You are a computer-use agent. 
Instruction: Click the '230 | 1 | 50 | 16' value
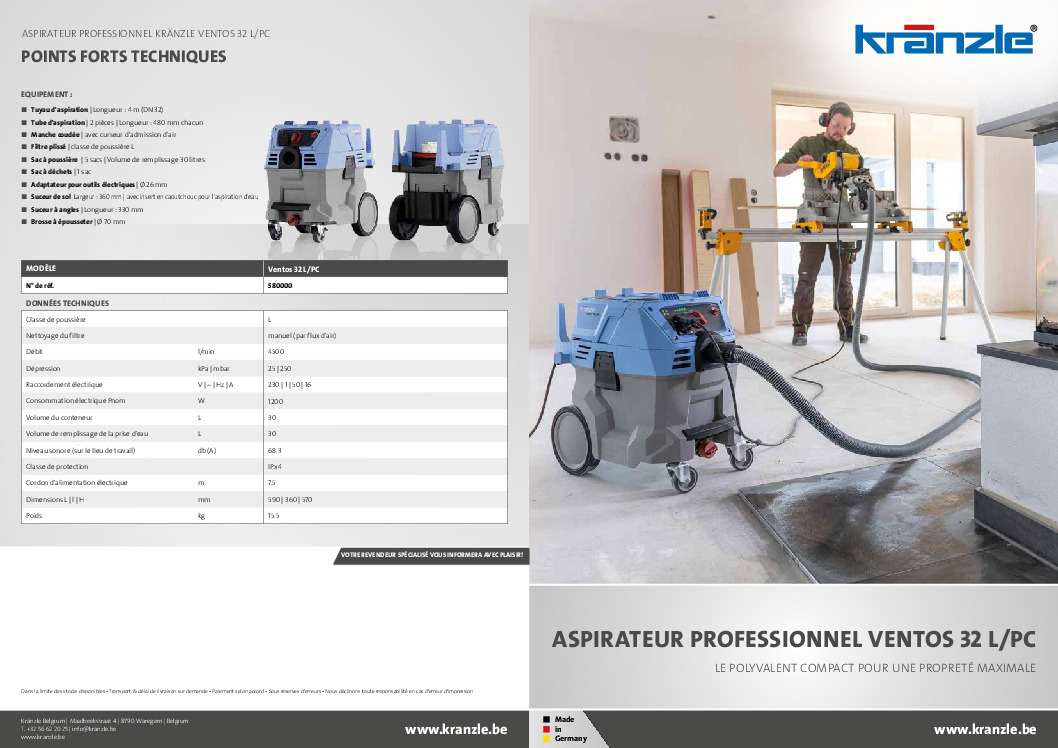click(x=289, y=385)
